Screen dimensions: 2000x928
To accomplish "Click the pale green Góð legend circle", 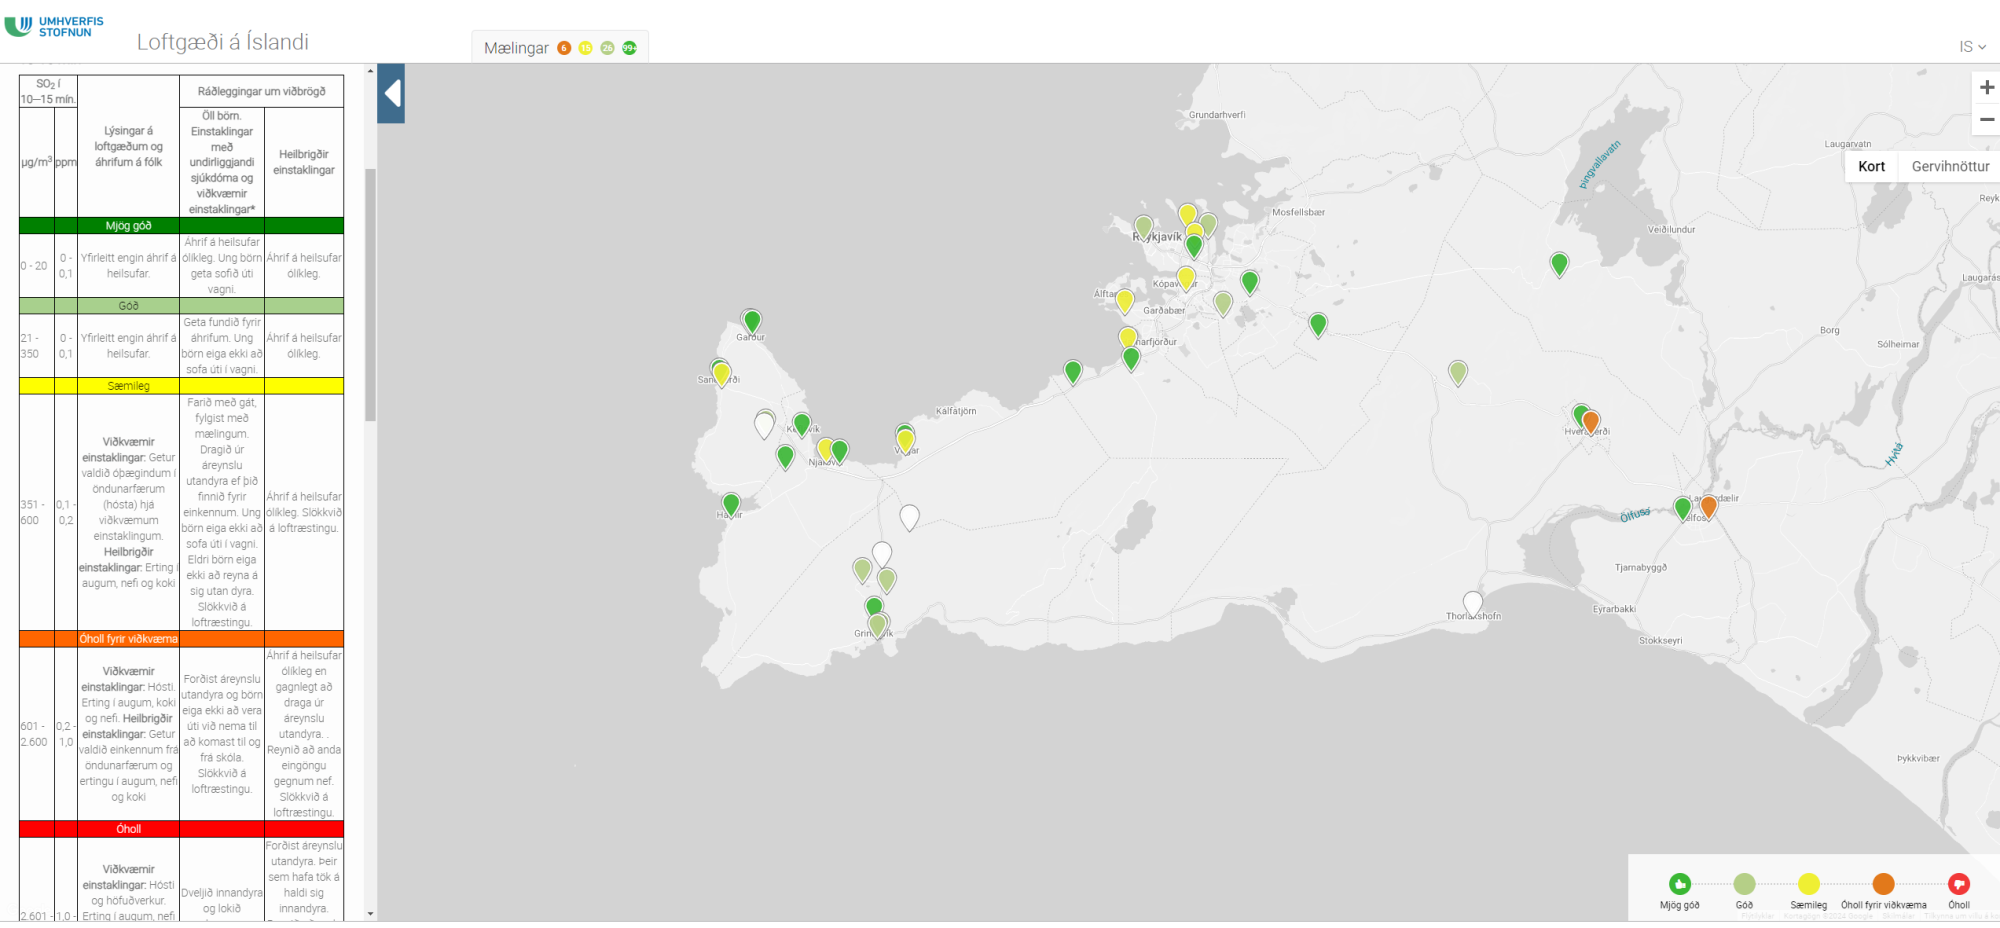I will [x=1744, y=884].
